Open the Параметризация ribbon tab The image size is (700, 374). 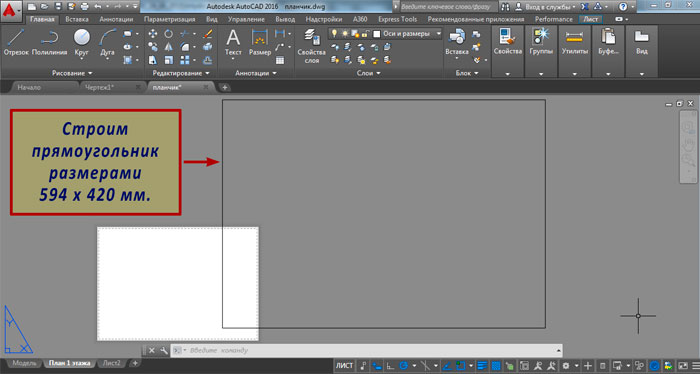(x=169, y=19)
